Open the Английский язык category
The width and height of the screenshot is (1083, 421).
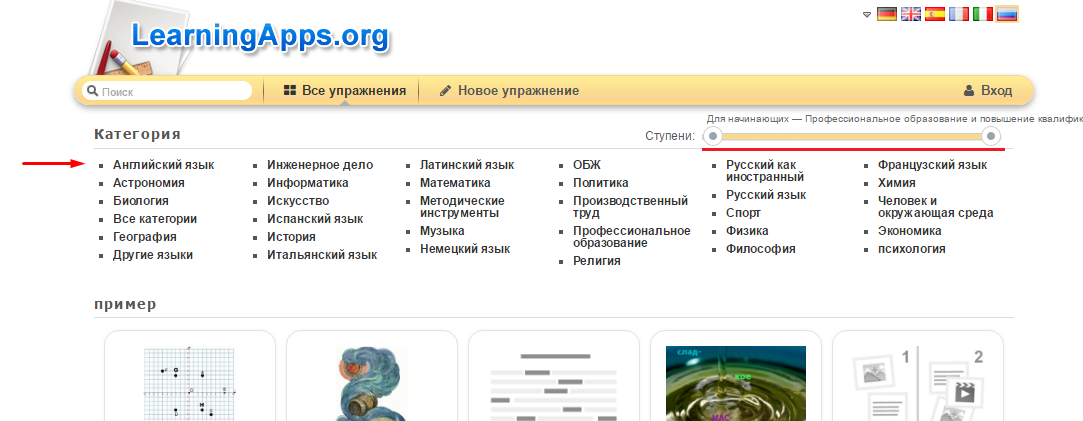[x=164, y=165]
